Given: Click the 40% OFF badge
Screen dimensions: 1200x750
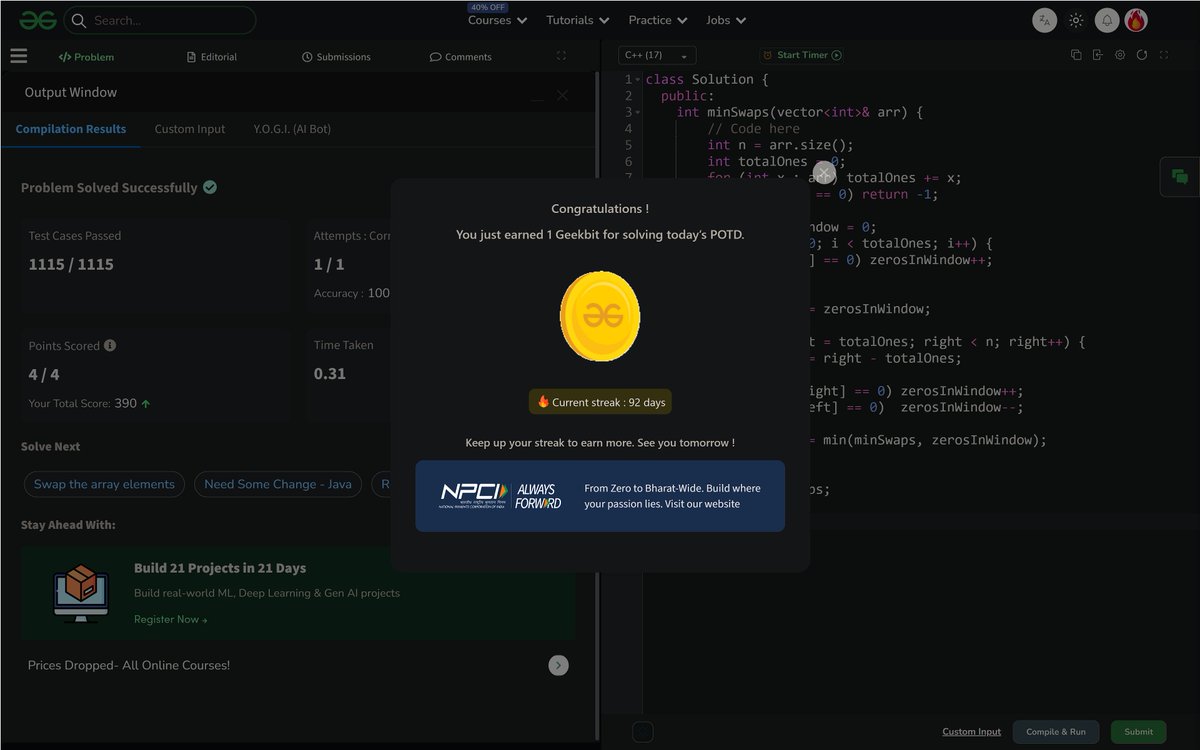Looking at the screenshot, I should tap(488, 7).
